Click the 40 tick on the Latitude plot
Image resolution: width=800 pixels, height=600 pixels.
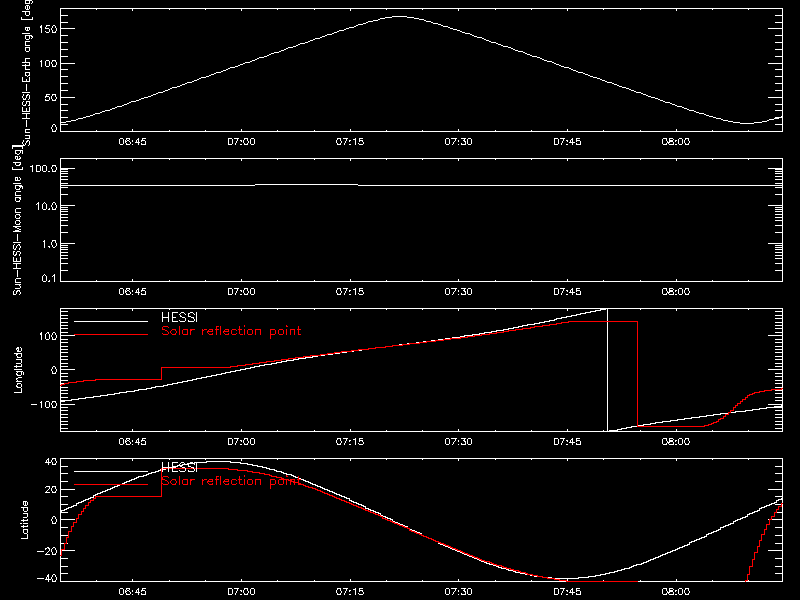[x=52, y=462]
